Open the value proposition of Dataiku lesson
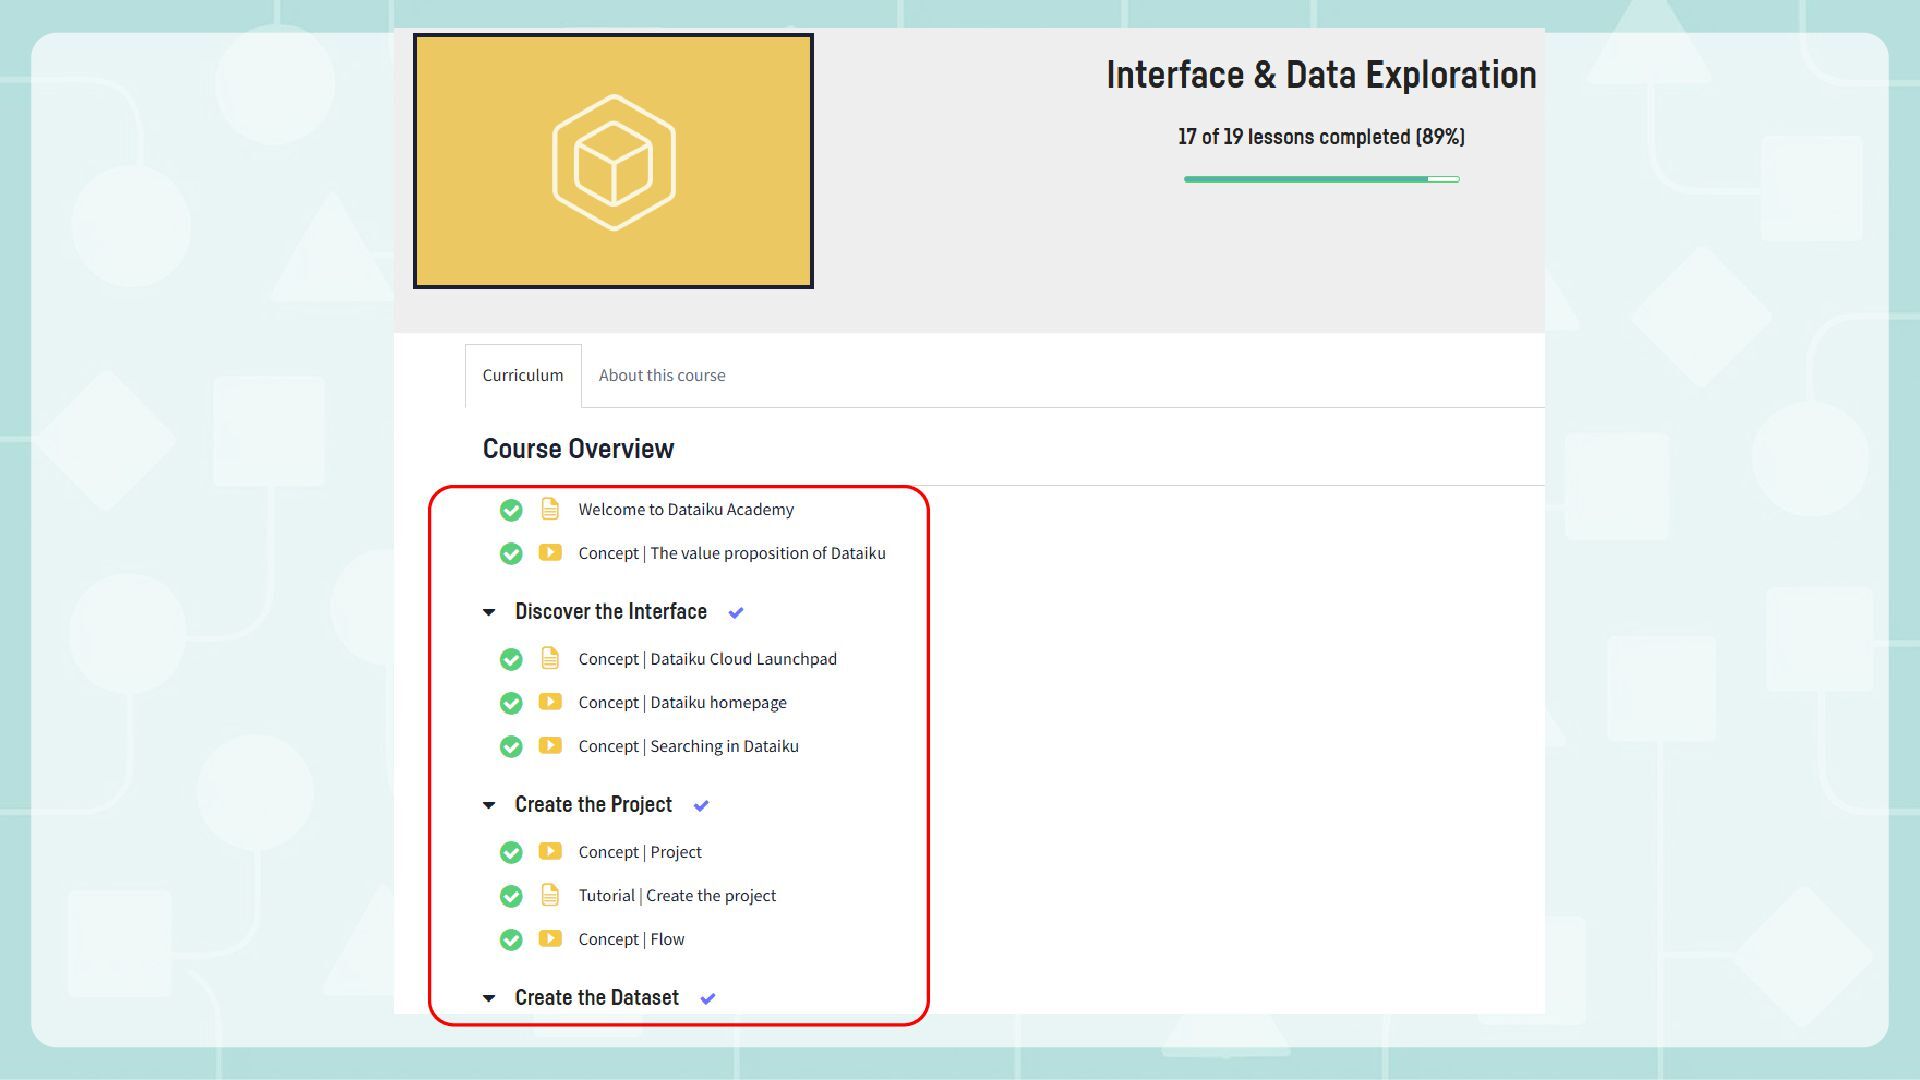 732,553
